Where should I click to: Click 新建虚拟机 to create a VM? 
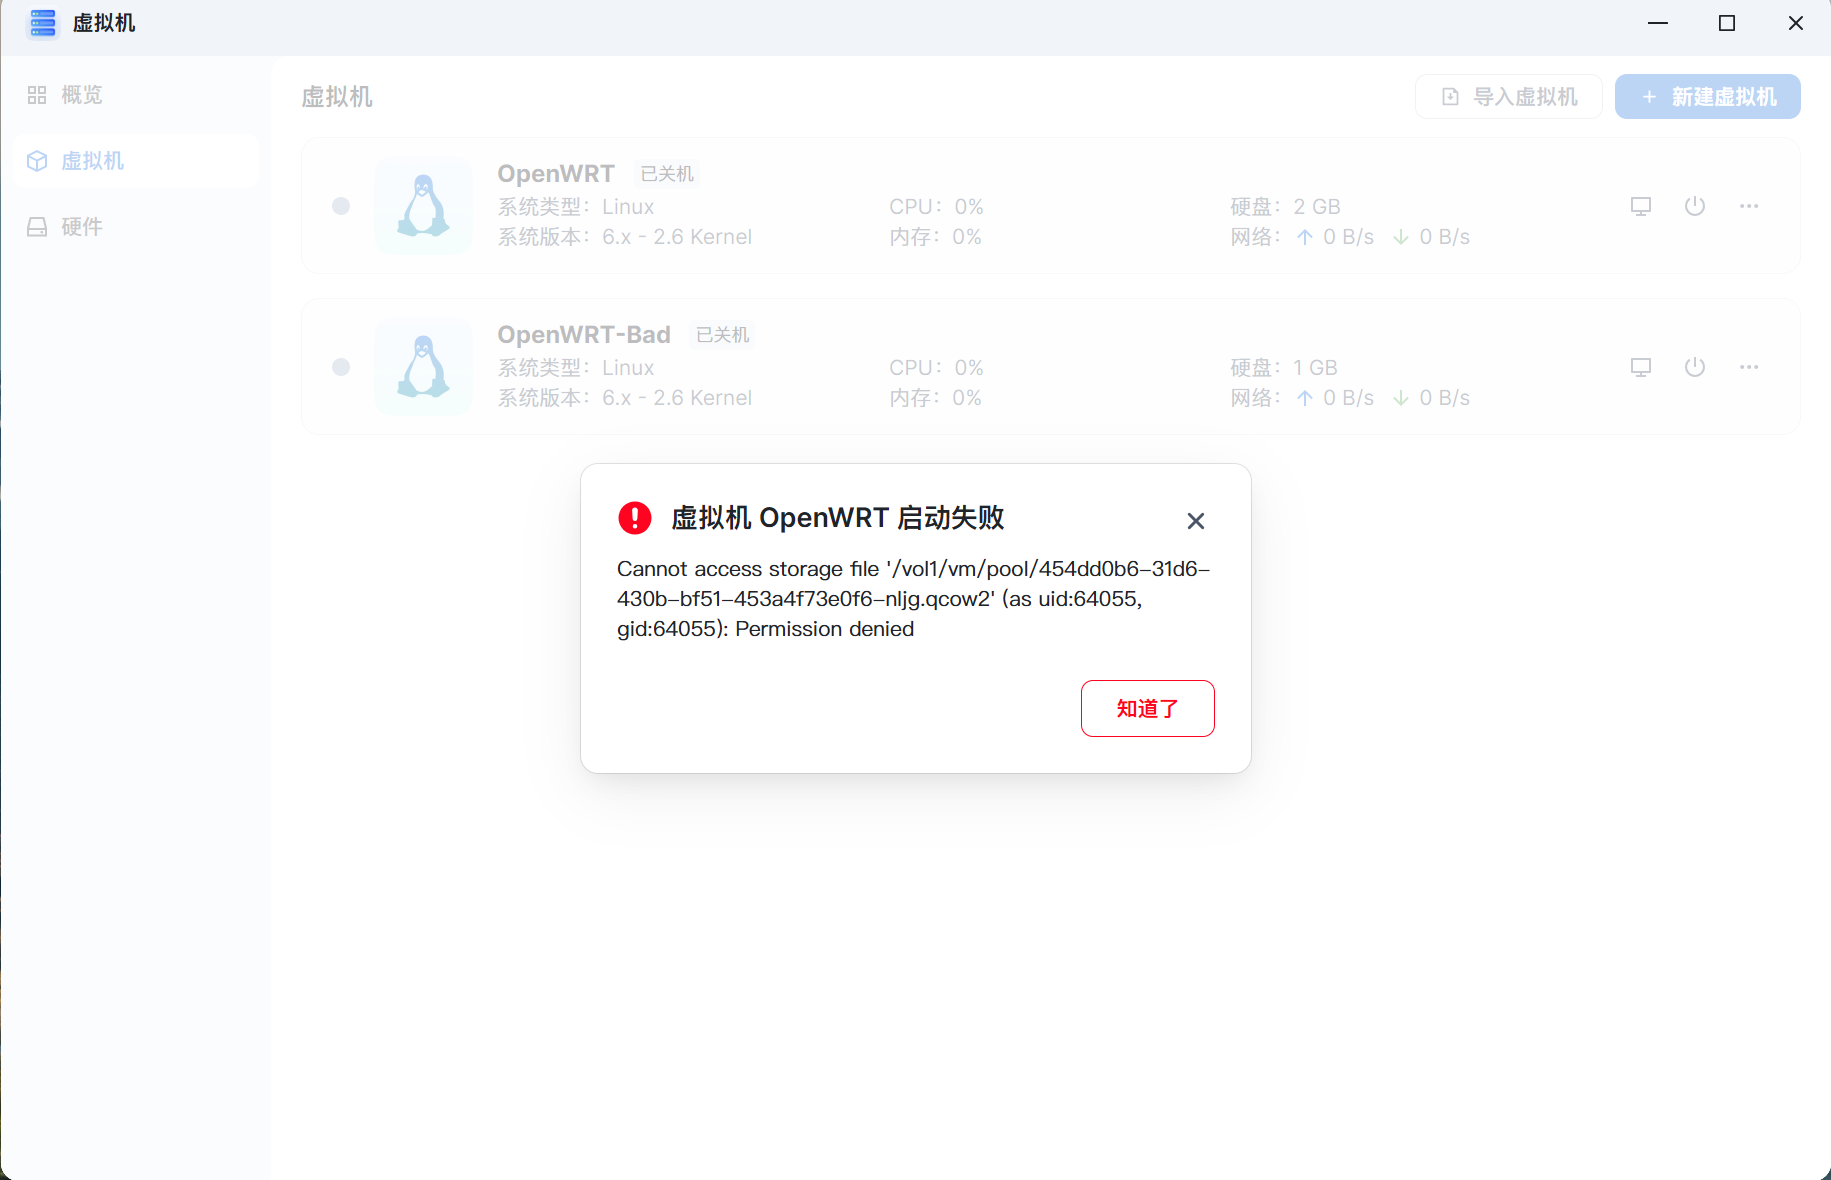point(1708,97)
